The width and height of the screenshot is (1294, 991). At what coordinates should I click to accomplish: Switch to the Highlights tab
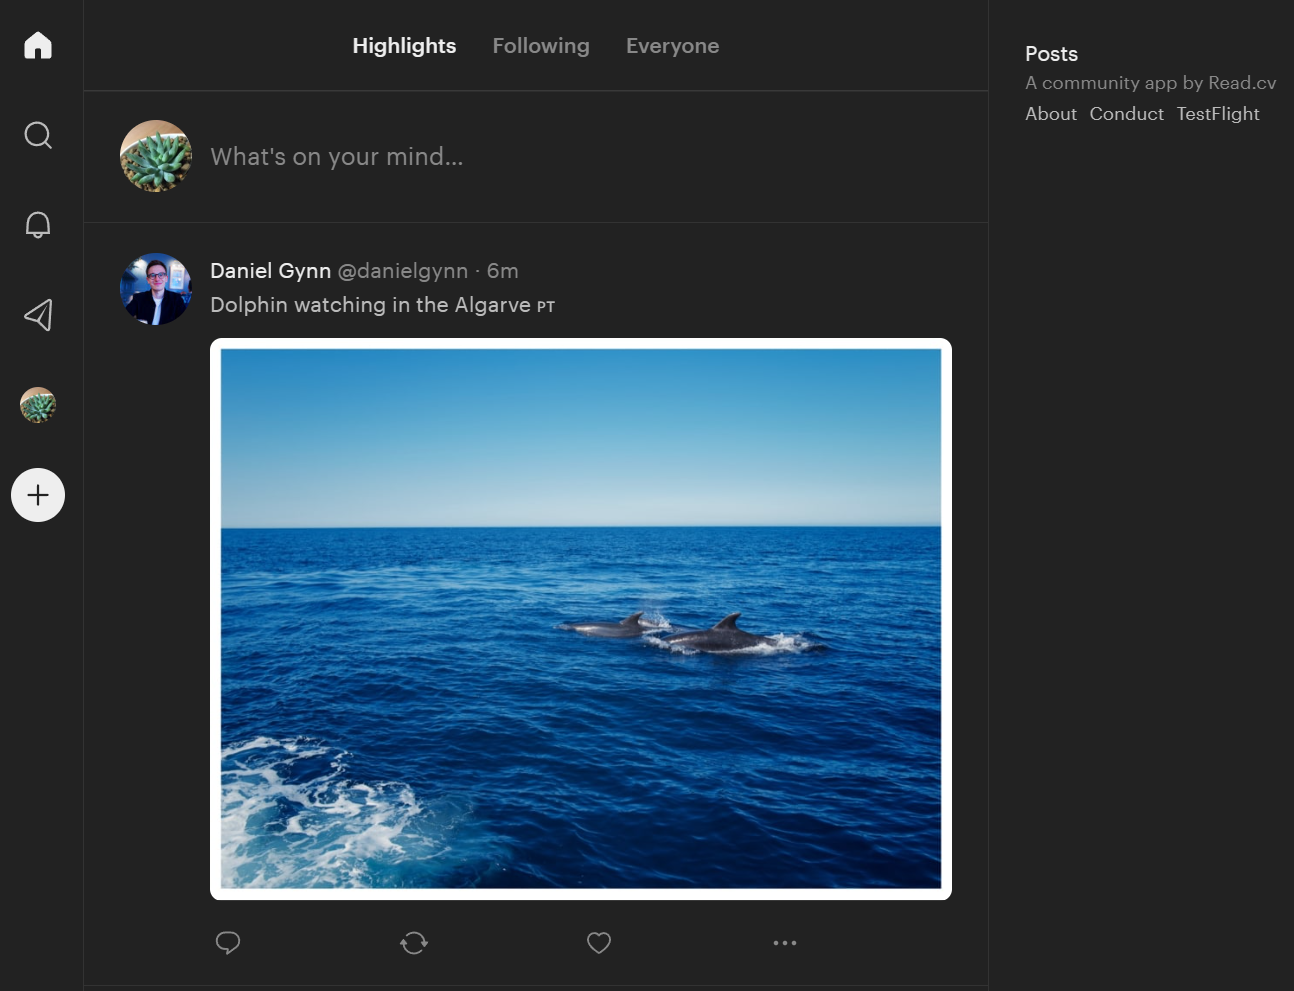[x=404, y=46]
